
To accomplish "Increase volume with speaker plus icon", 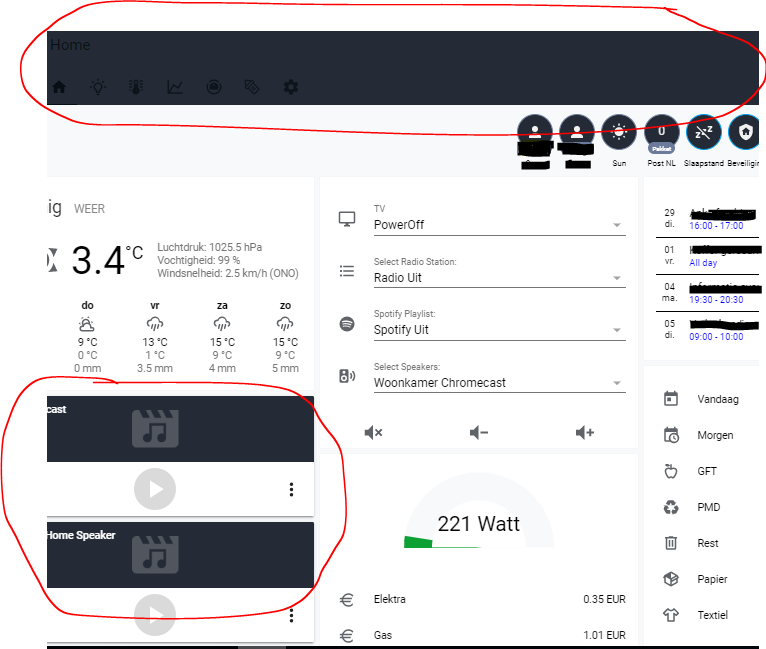I will point(584,432).
